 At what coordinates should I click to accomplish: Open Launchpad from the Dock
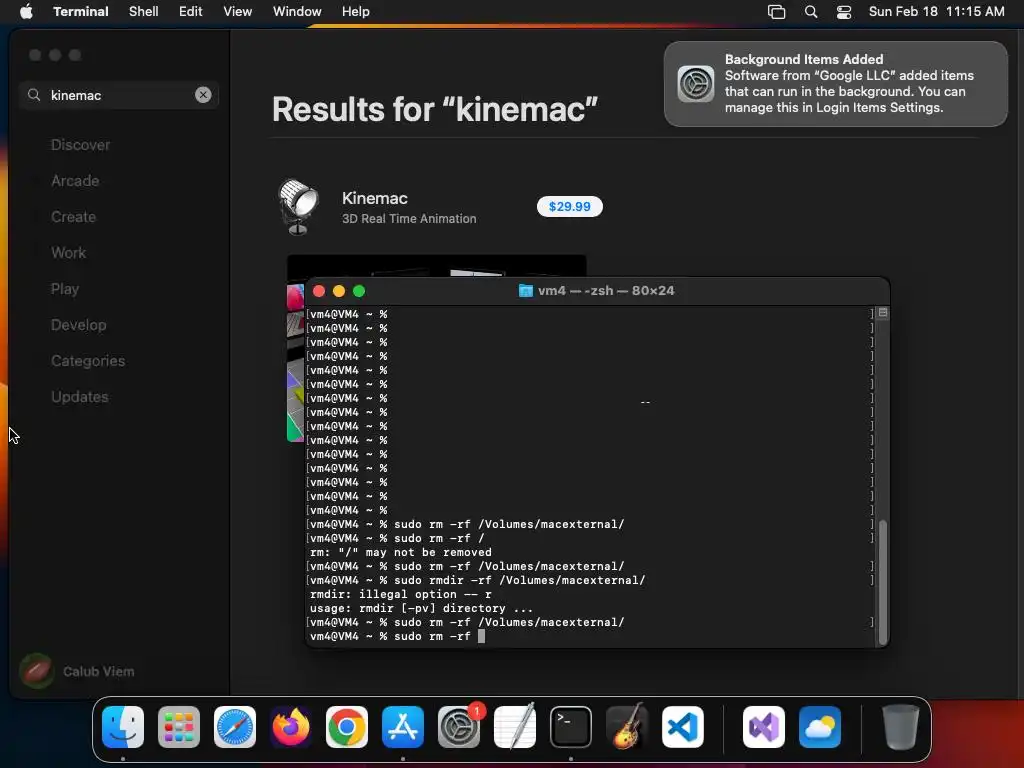point(179,727)
